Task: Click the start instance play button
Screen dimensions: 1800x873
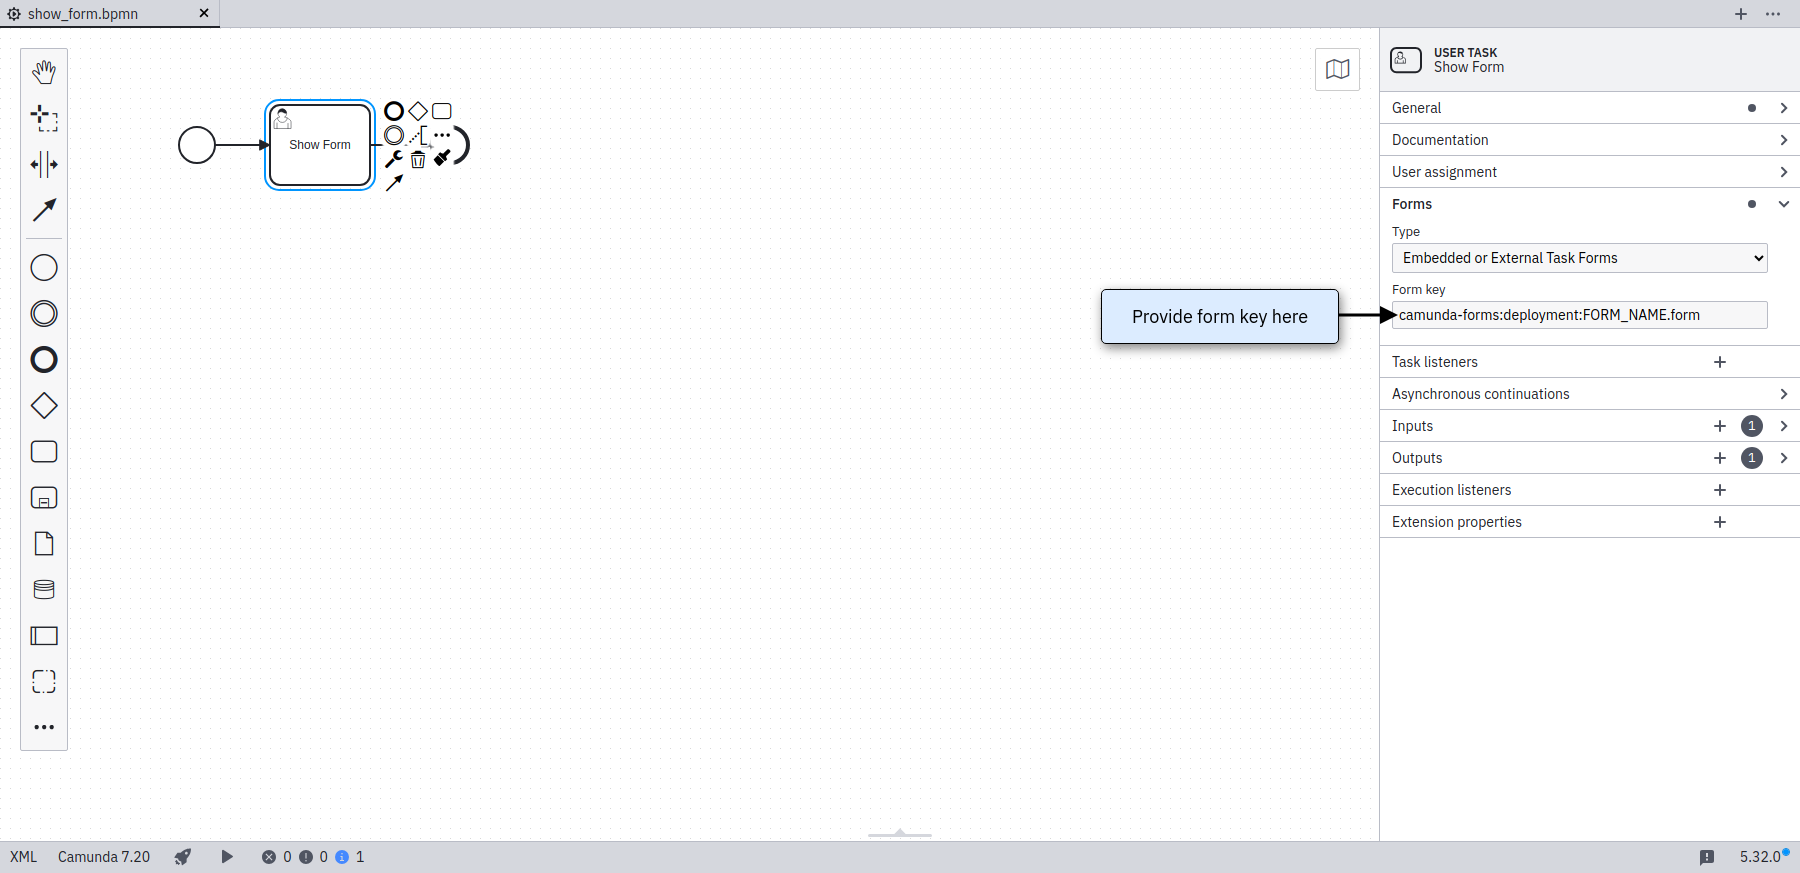Action: point(227,857)
